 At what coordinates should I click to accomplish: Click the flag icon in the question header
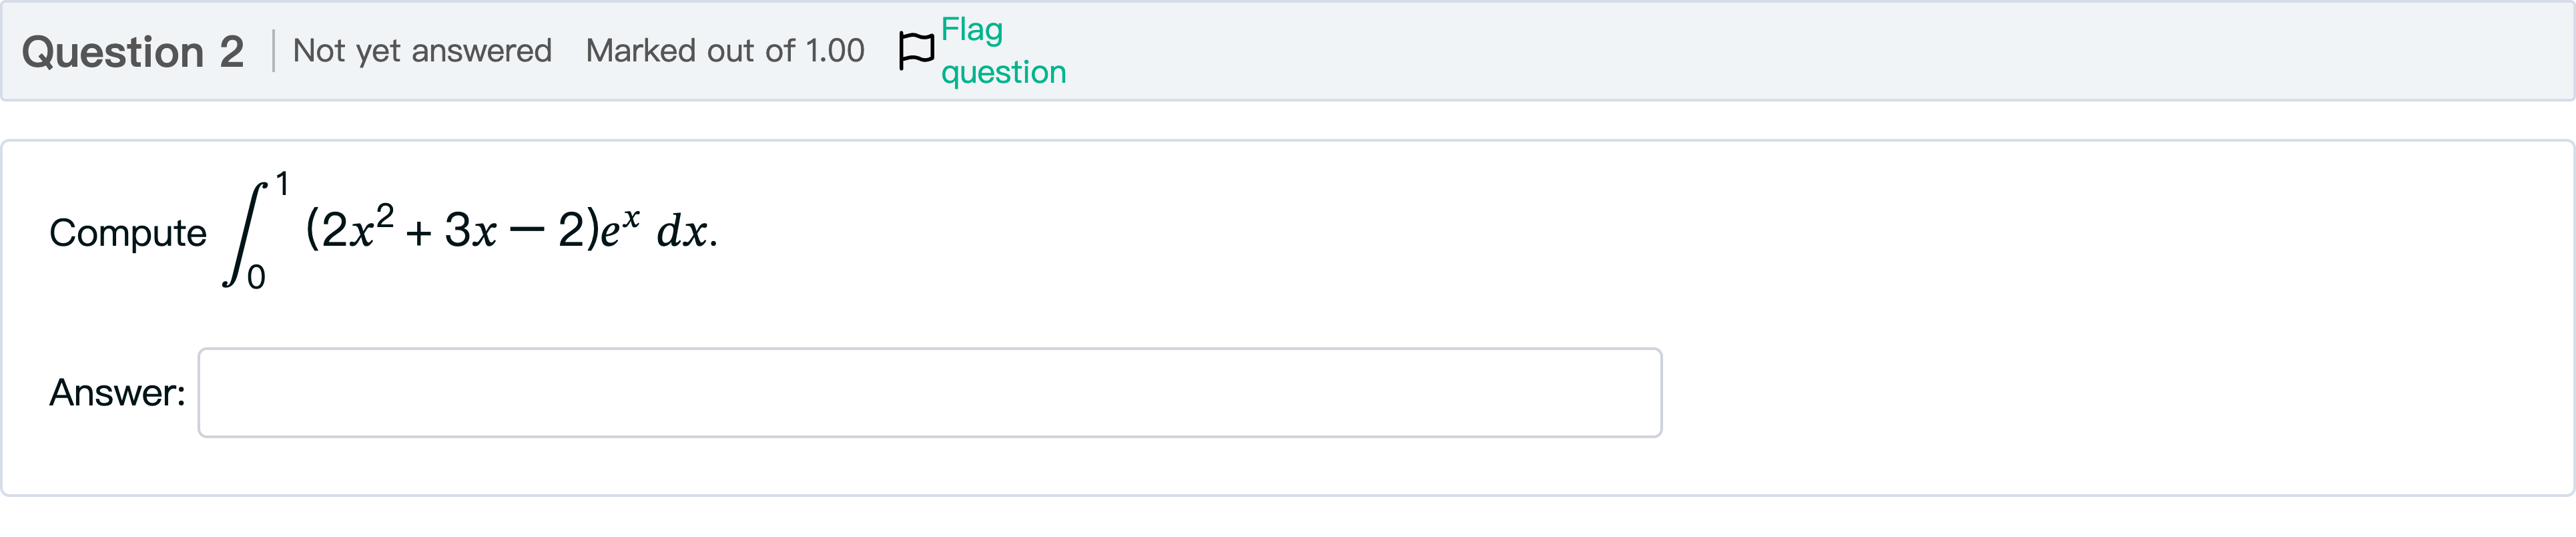(x=915, y=50)
